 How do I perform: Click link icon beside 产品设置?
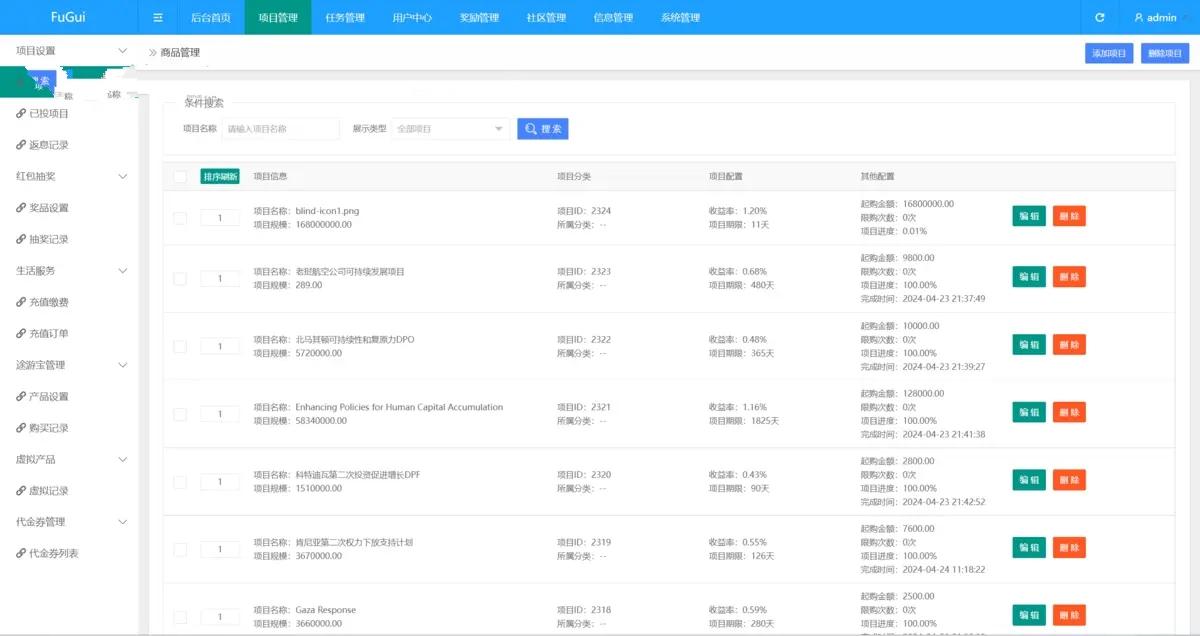(21, 396)
